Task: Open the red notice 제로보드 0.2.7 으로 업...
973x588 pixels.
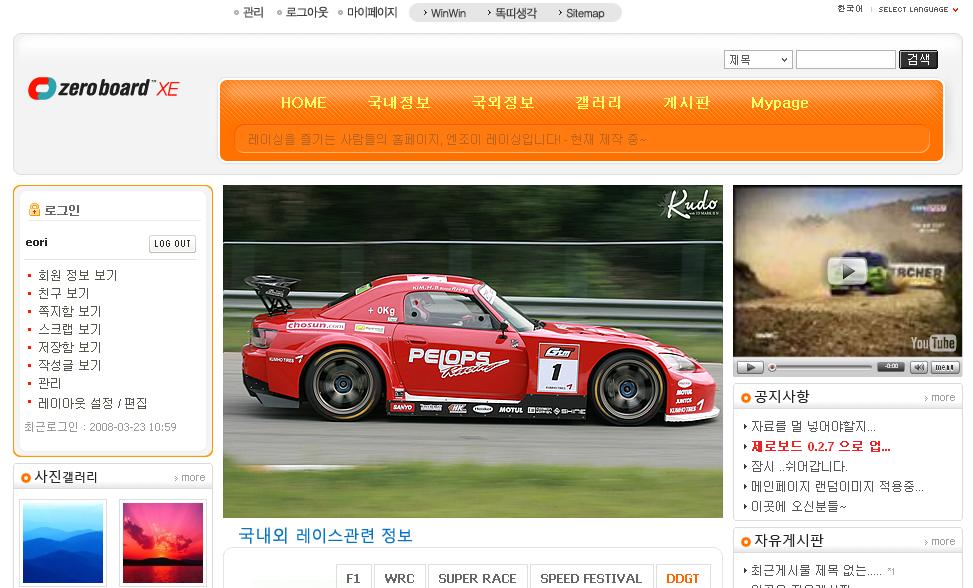Action: tap(821, 446)
